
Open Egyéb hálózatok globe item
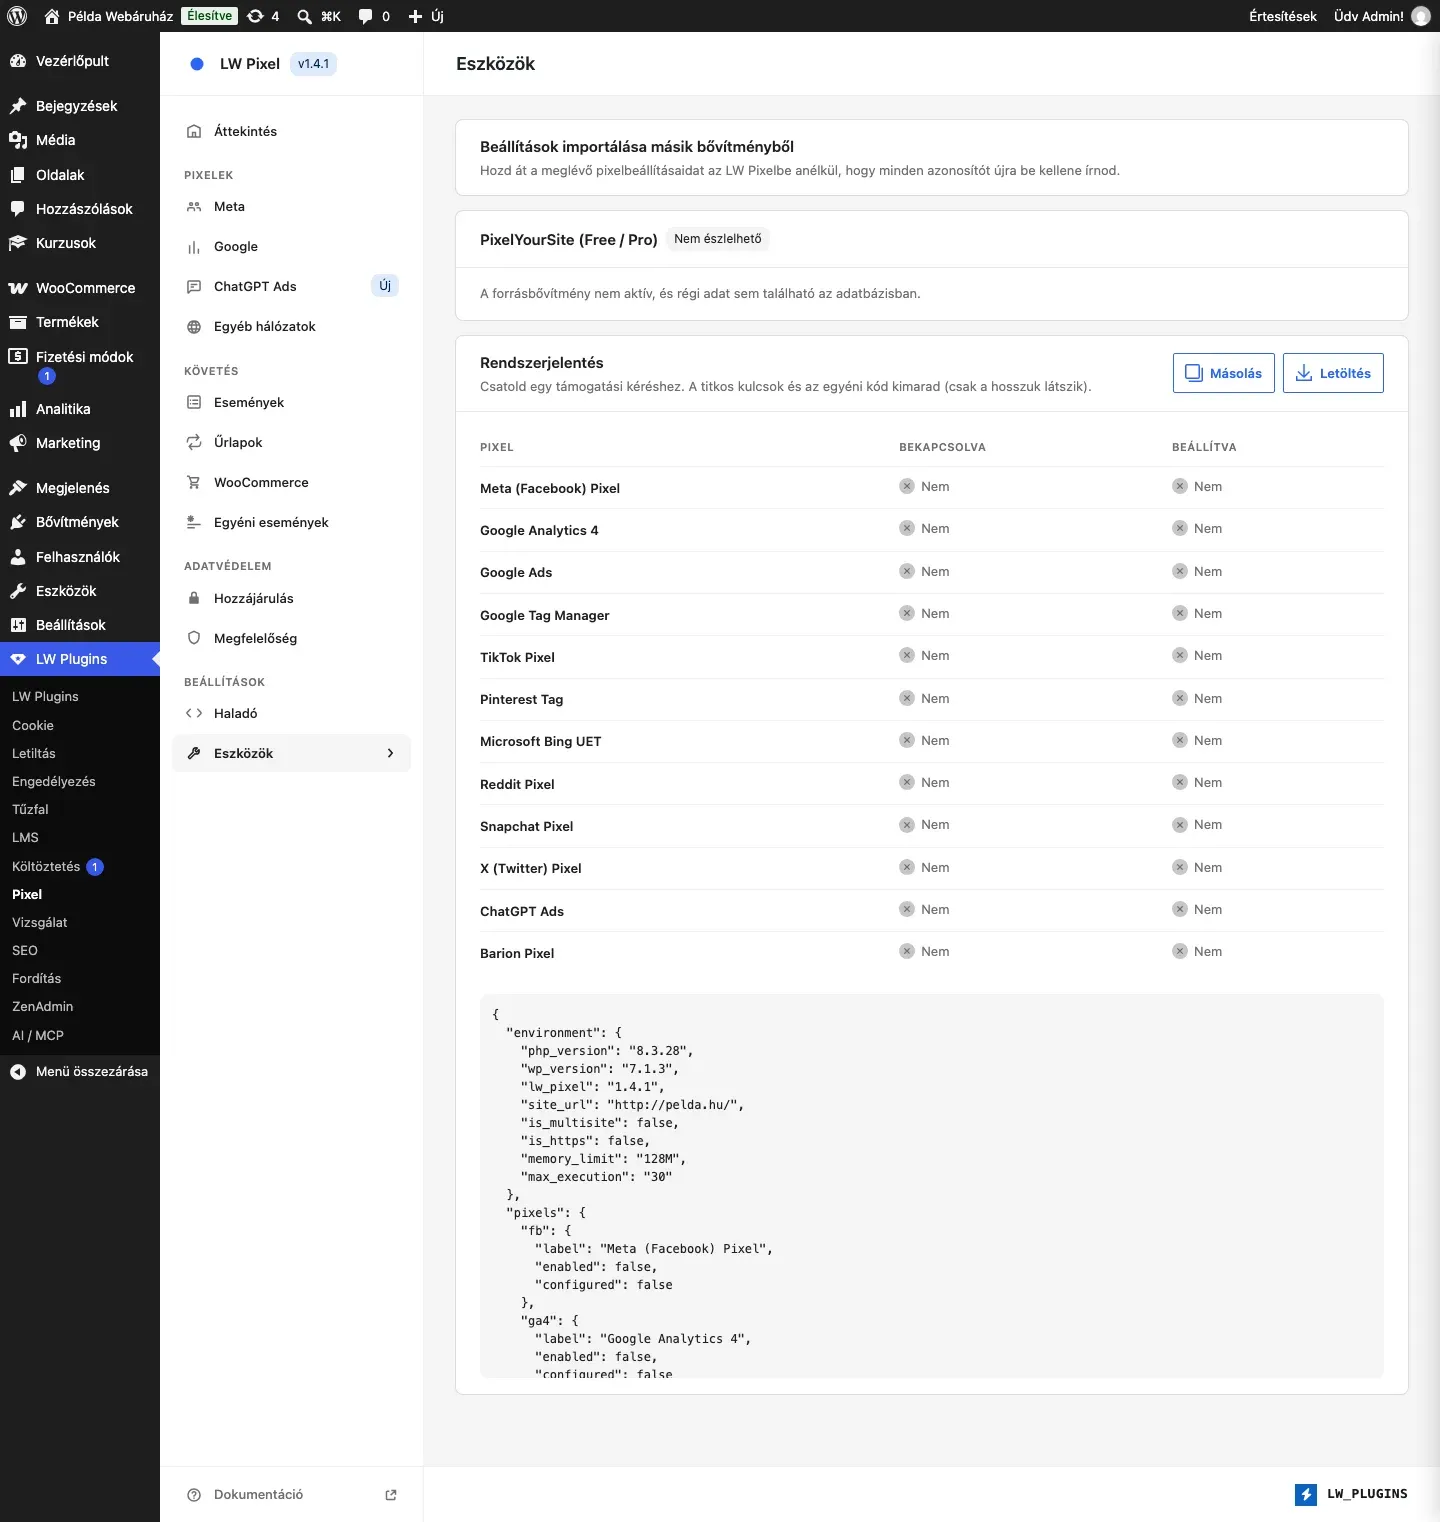click(x=291, y=326)
